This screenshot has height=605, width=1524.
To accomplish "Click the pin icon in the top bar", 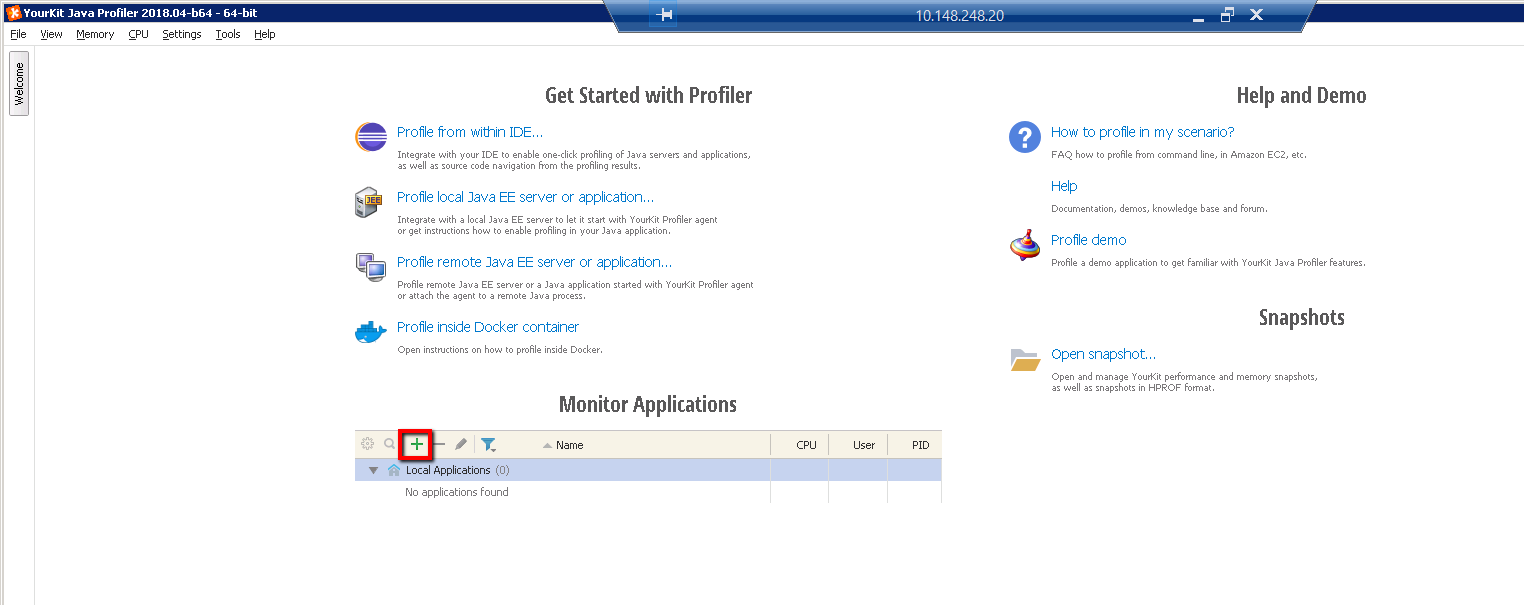I will (x=663, y=15).
